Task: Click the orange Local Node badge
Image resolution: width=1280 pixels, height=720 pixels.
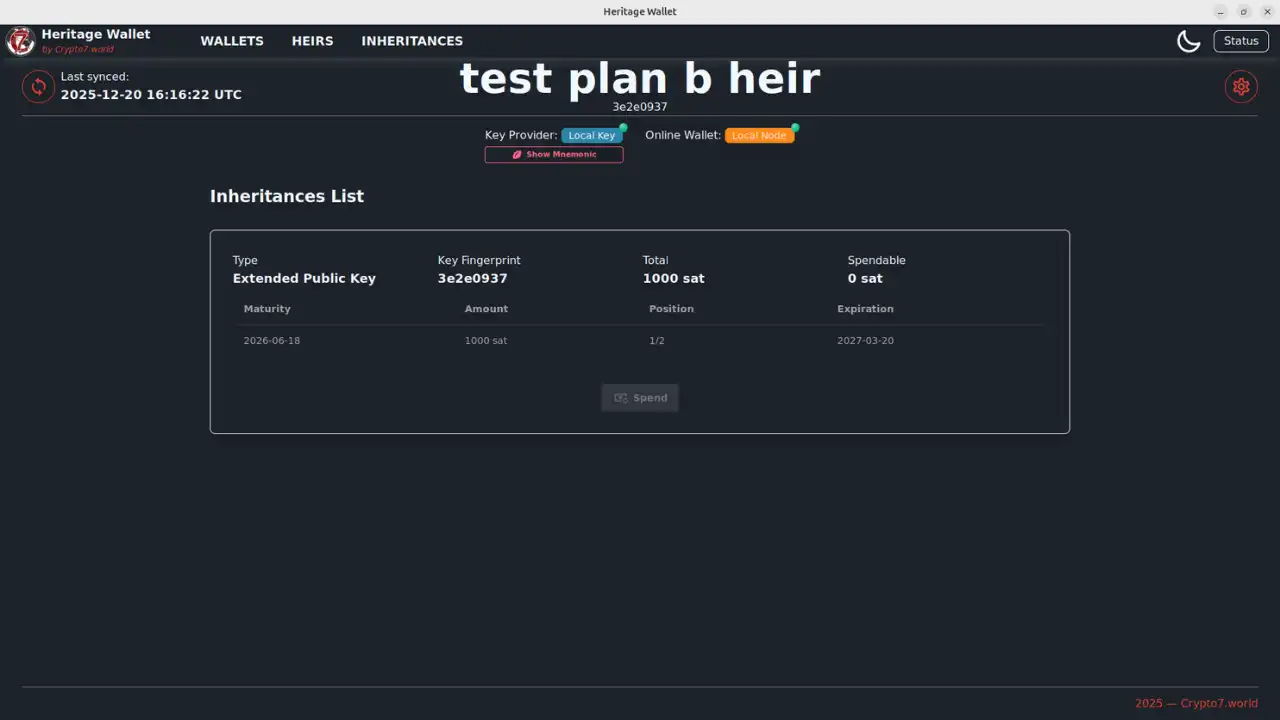Action: click(759, 136)
